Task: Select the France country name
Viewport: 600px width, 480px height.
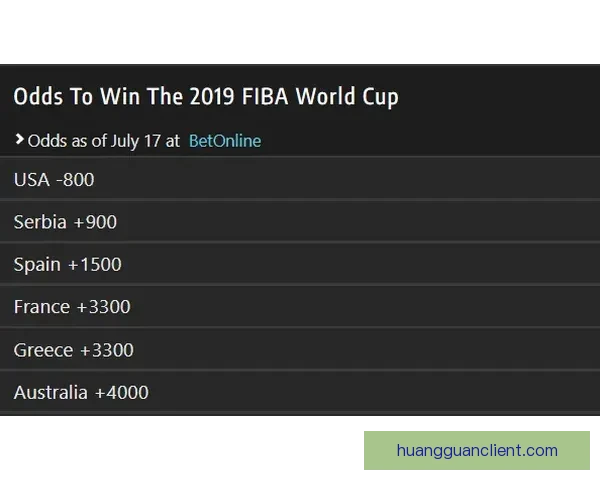Action: click(42, 307)
